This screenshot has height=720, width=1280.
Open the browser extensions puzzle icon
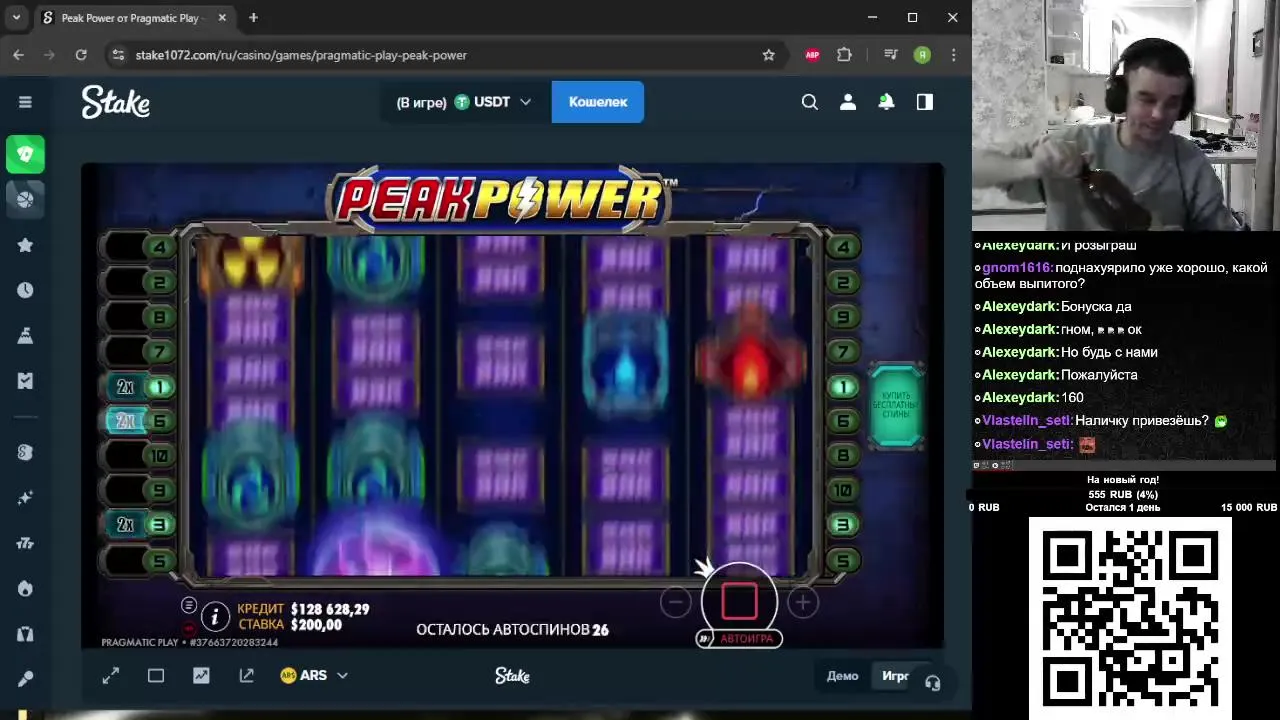click(844, 55)
